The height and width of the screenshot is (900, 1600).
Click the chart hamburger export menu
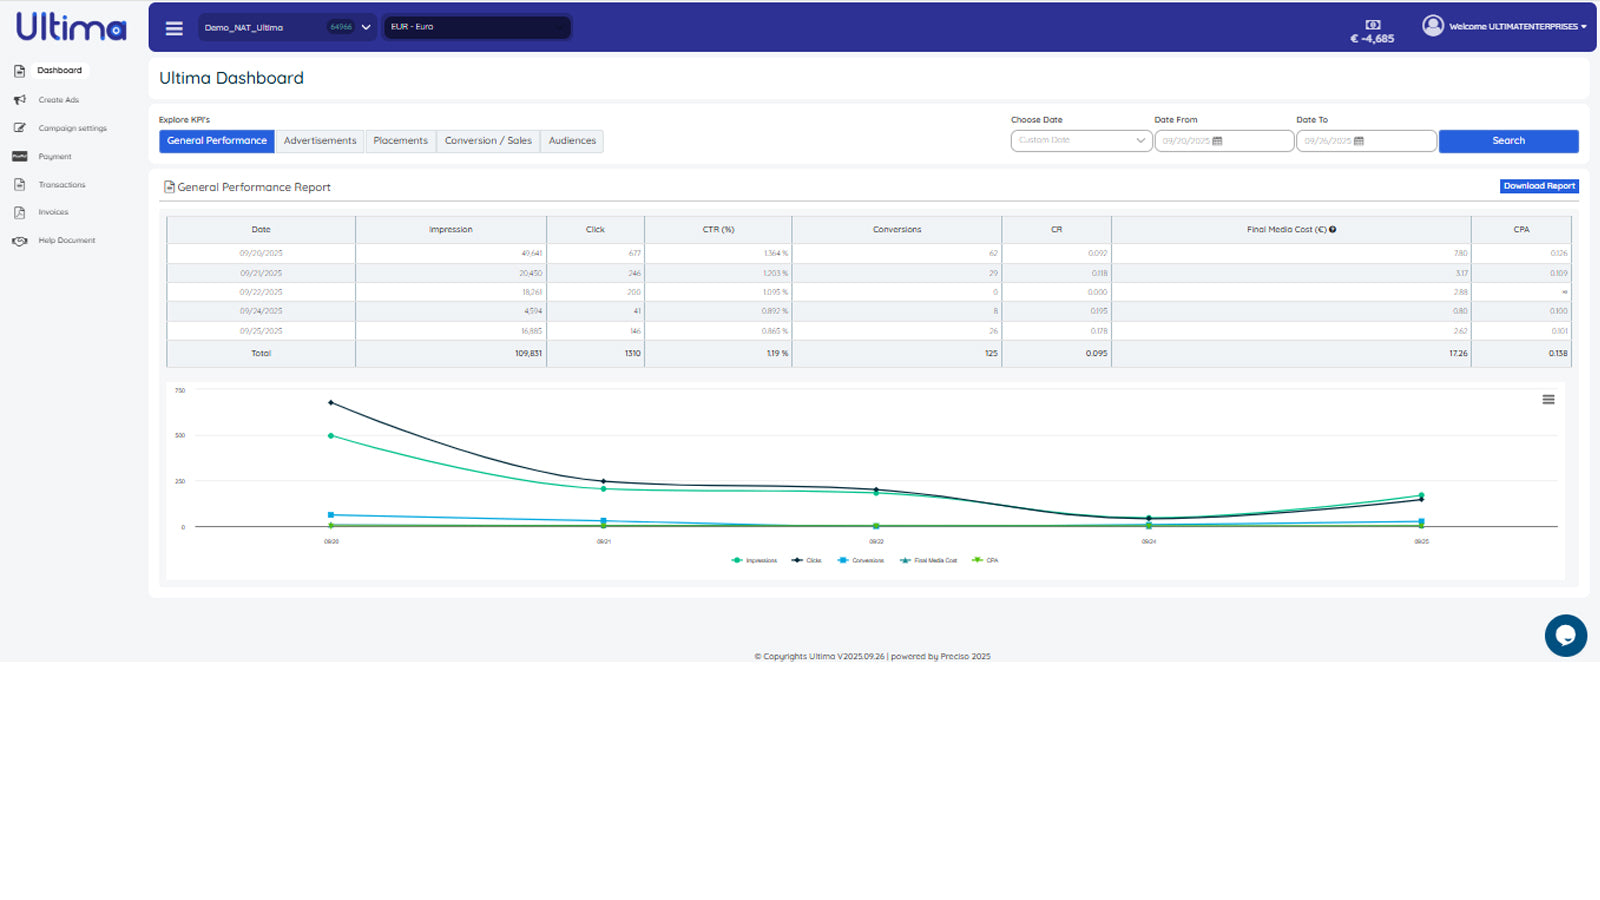coord(1547,398)
